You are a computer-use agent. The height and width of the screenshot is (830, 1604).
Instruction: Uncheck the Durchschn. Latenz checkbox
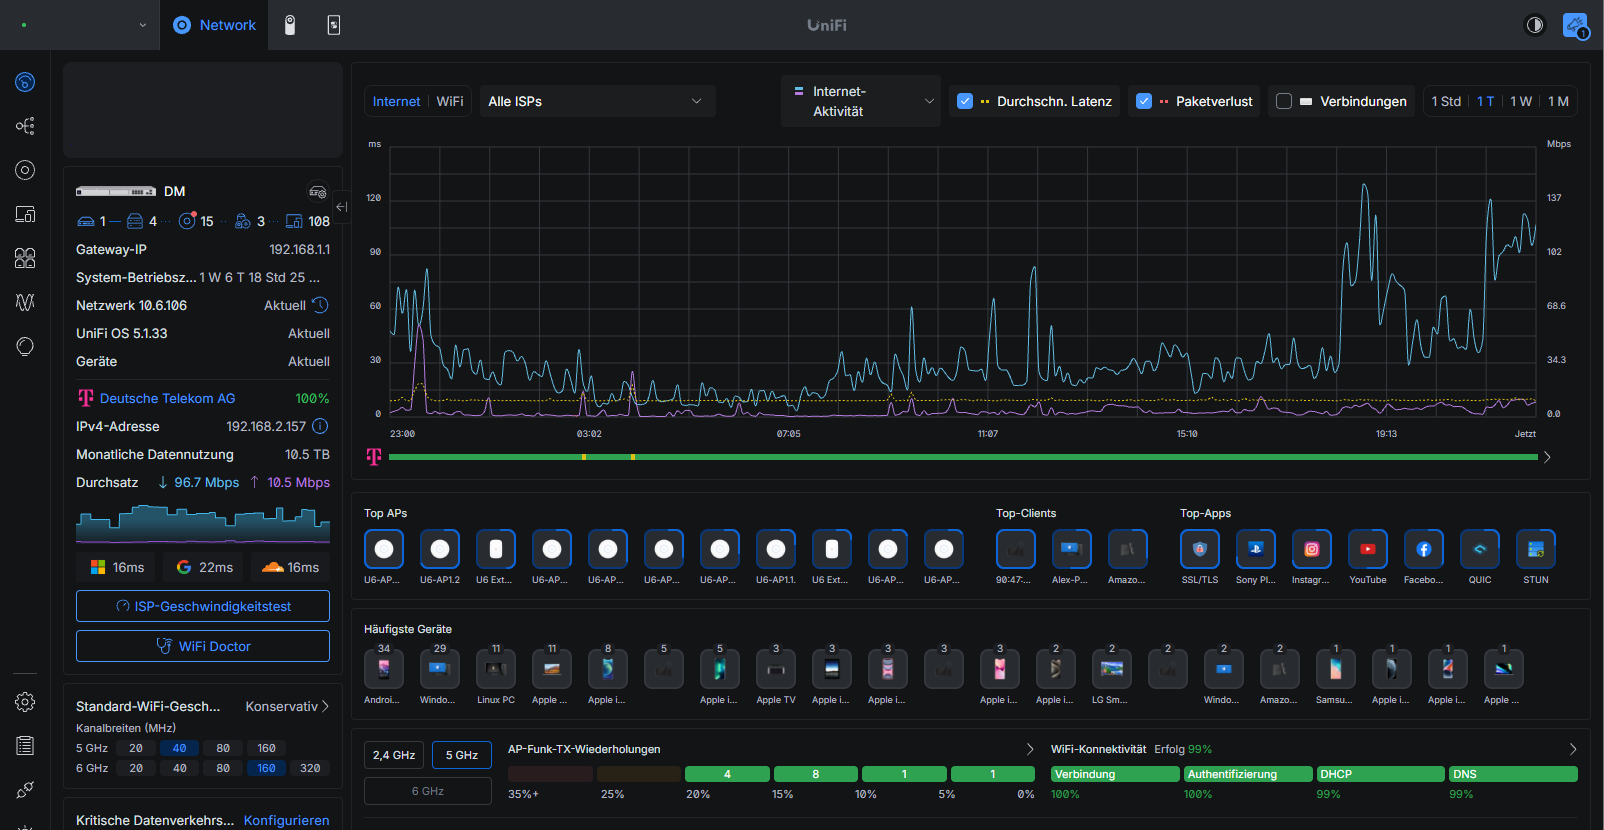(965, 101)
